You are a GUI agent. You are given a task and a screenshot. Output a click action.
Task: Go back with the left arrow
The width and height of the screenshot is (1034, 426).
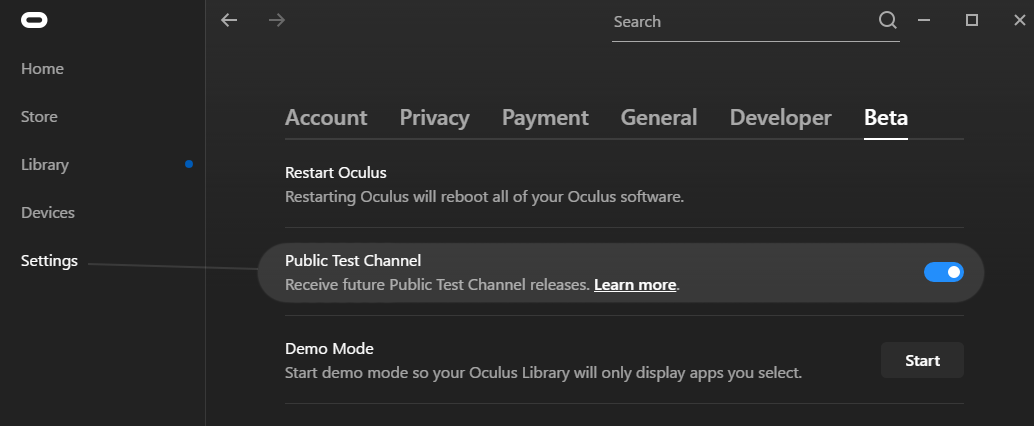coord(229,20)
